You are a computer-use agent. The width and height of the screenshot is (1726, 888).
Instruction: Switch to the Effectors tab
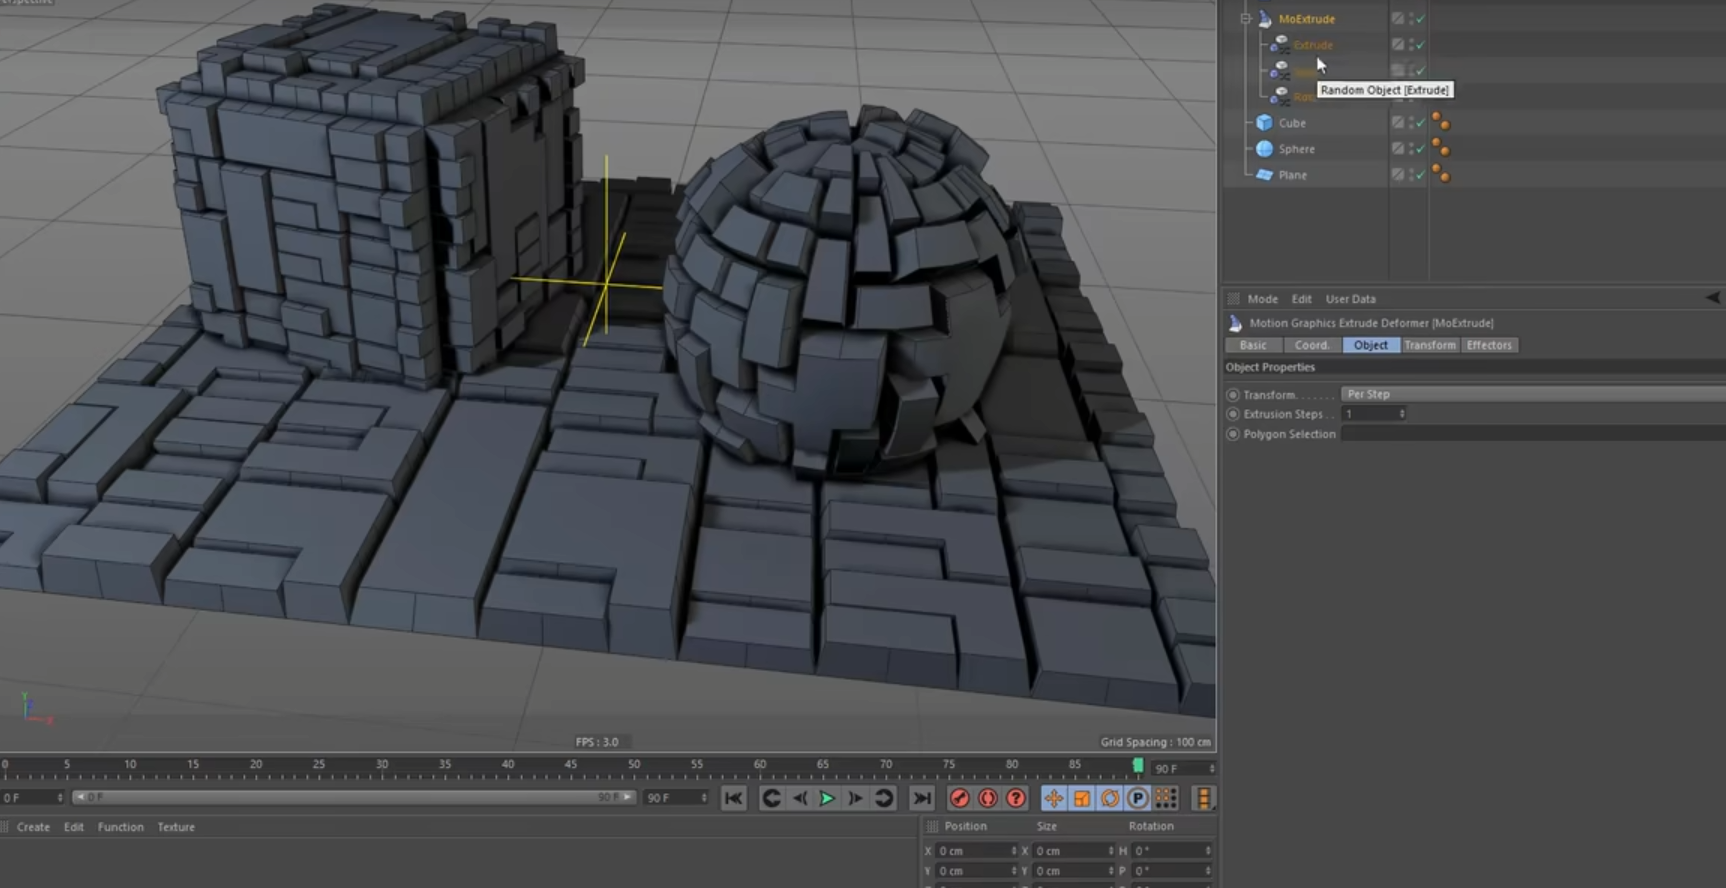pos(1489,345)
